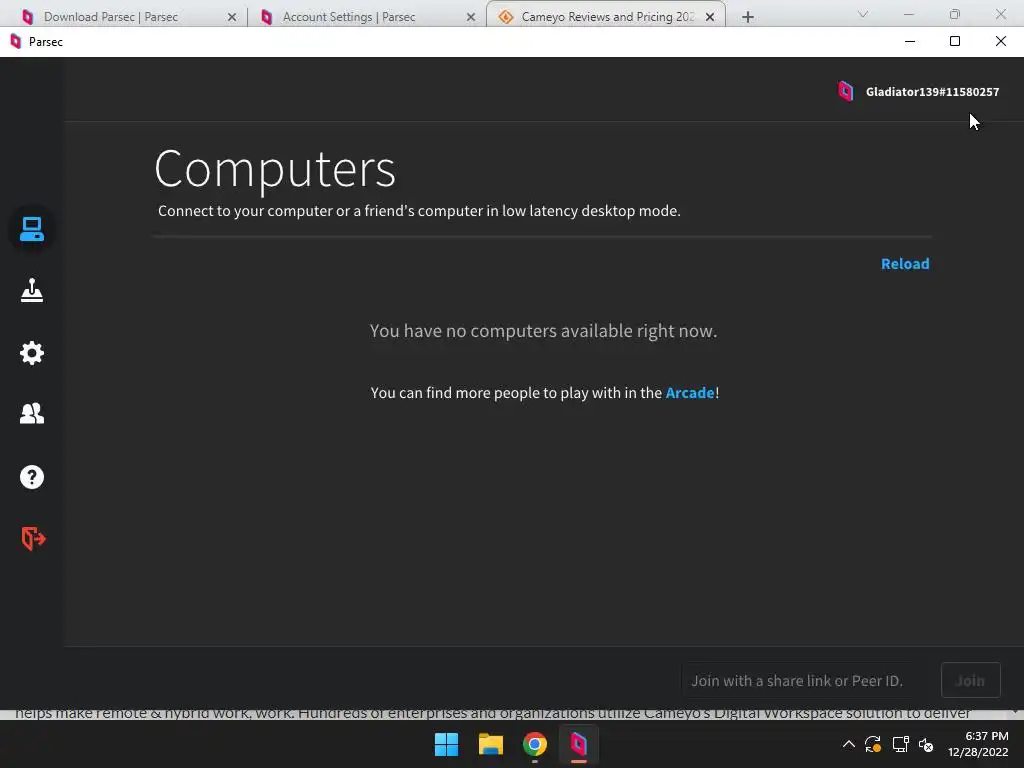Image resolution: width=1024 pixels, height=768 pixels.
Task: Follow the Arcade link in the message
Action: tap(690, 392)
